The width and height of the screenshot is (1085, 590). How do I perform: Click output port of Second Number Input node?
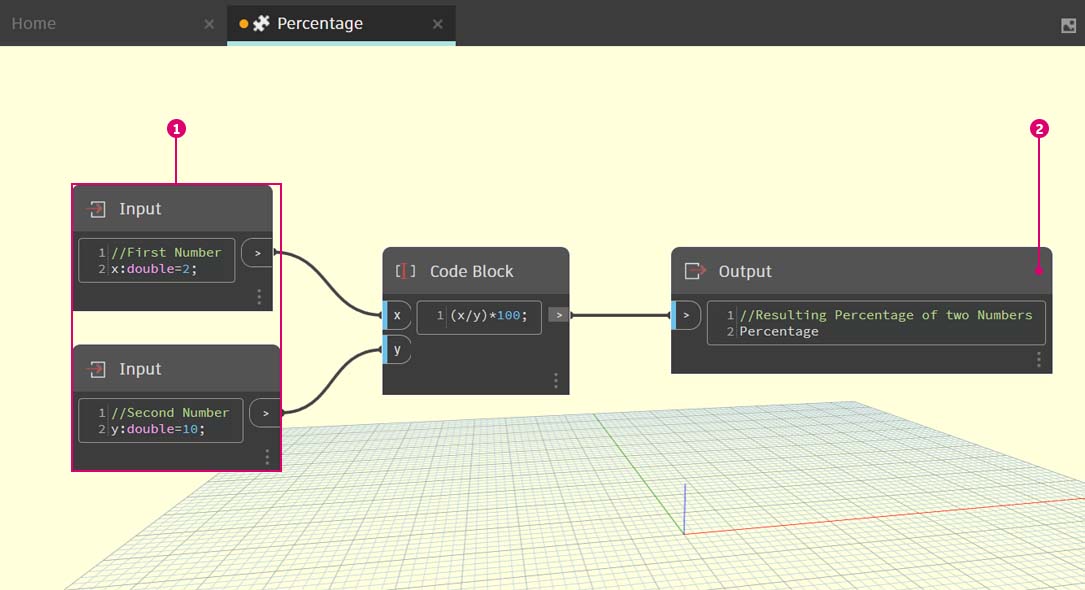[x=265, y=413]
